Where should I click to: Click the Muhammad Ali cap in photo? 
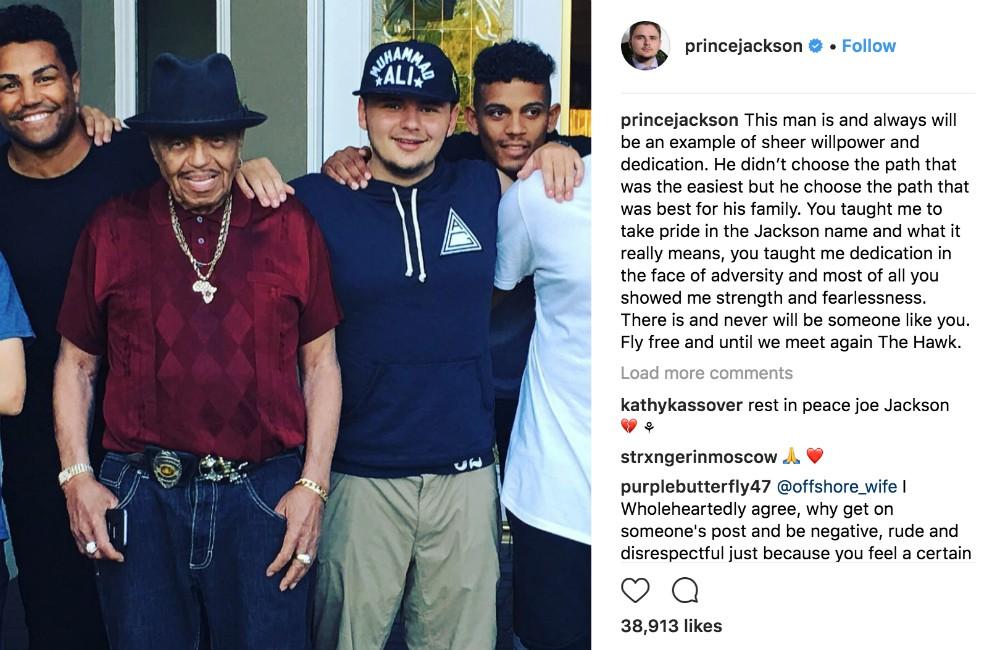pos(407,71)
